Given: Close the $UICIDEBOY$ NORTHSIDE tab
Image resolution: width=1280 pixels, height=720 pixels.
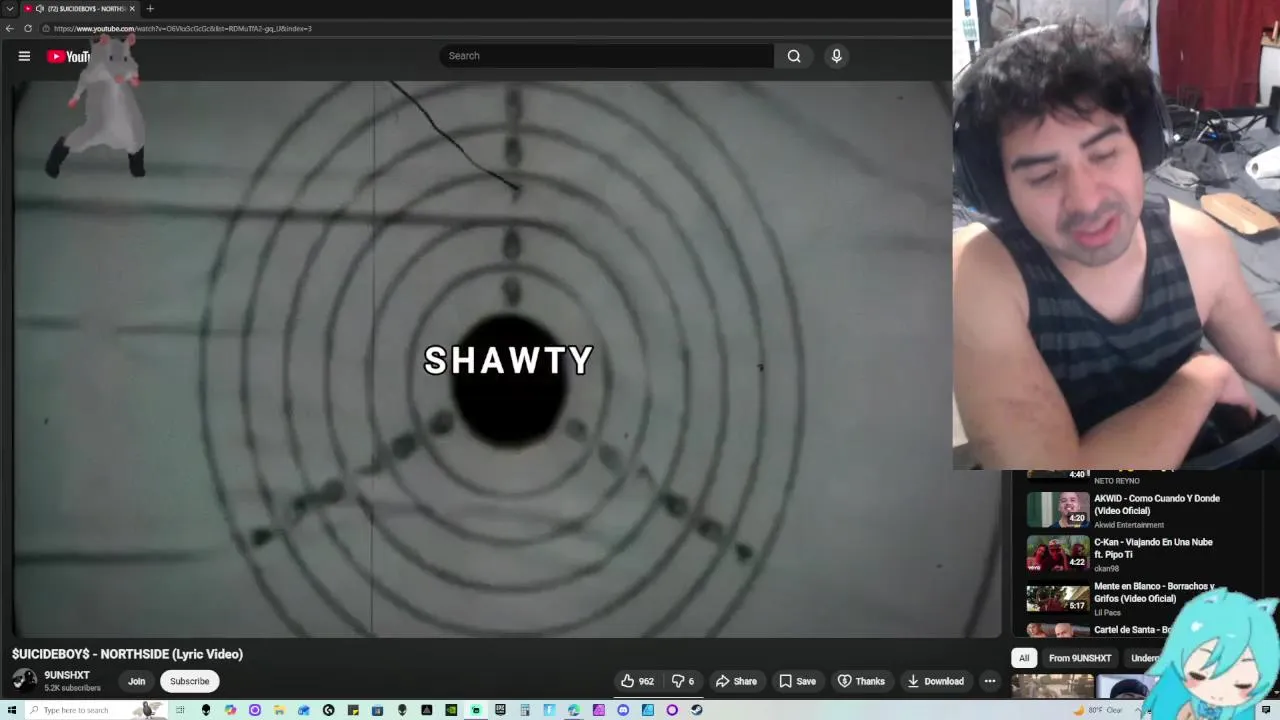Looking at the screenshot, I should (x=132, y=8).
